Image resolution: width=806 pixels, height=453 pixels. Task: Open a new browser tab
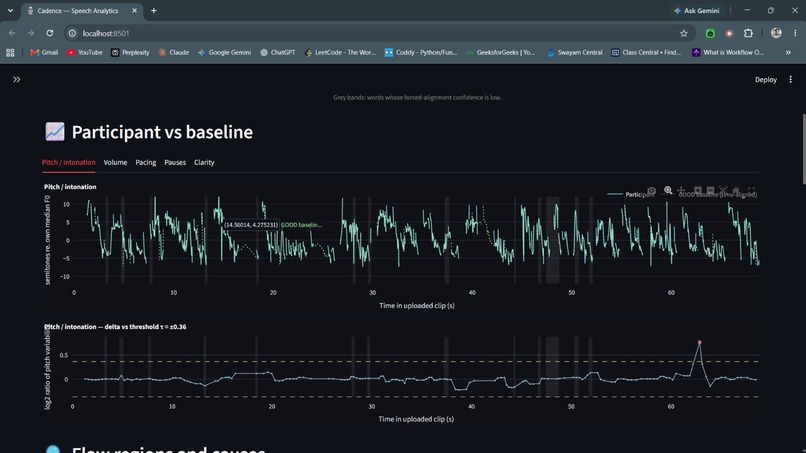pyautogui.click(x=154, y=10)
